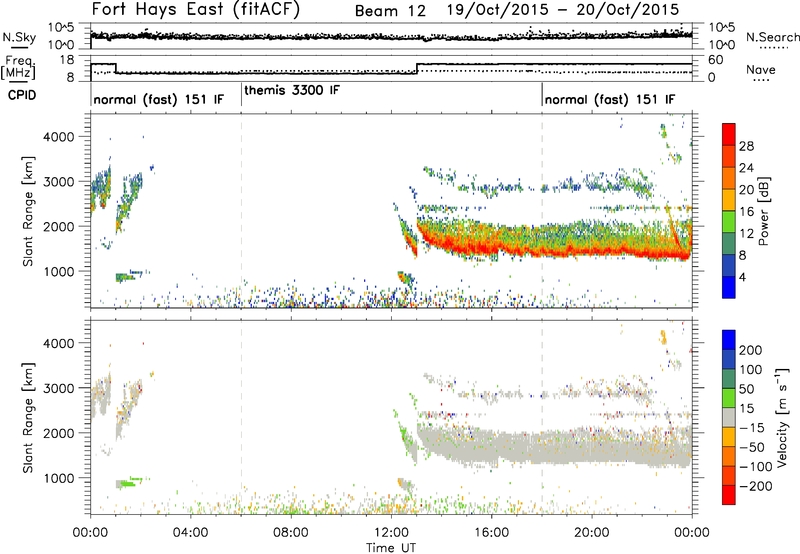Click the 'normal (fast) 151 IF' label starting at 00:00

[159, 99]
